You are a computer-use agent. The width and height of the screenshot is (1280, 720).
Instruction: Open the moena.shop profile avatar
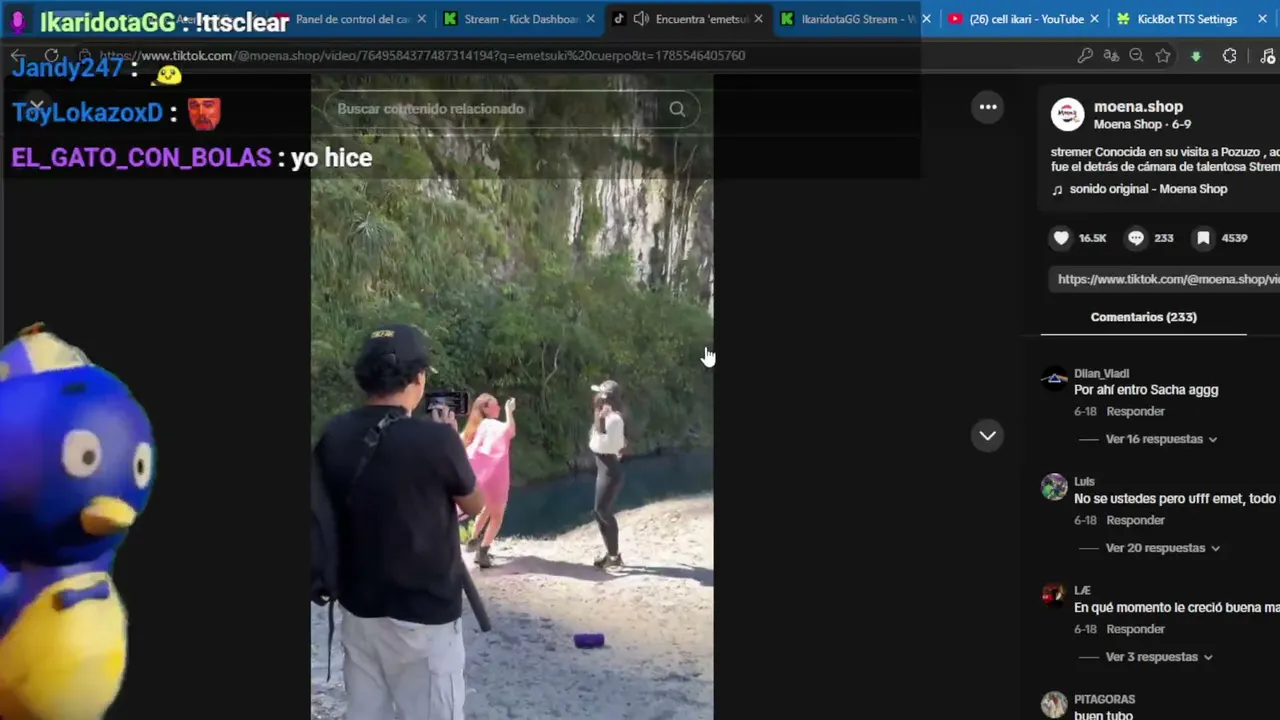point(1068,115)
